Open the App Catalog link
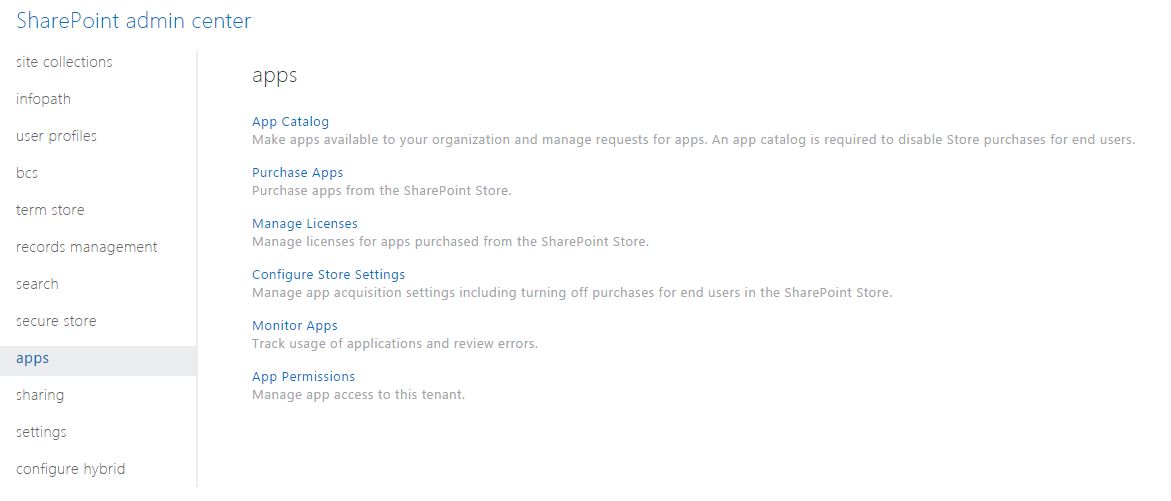The height and width of the screenshot is (501, 1171). pos(290,122)
